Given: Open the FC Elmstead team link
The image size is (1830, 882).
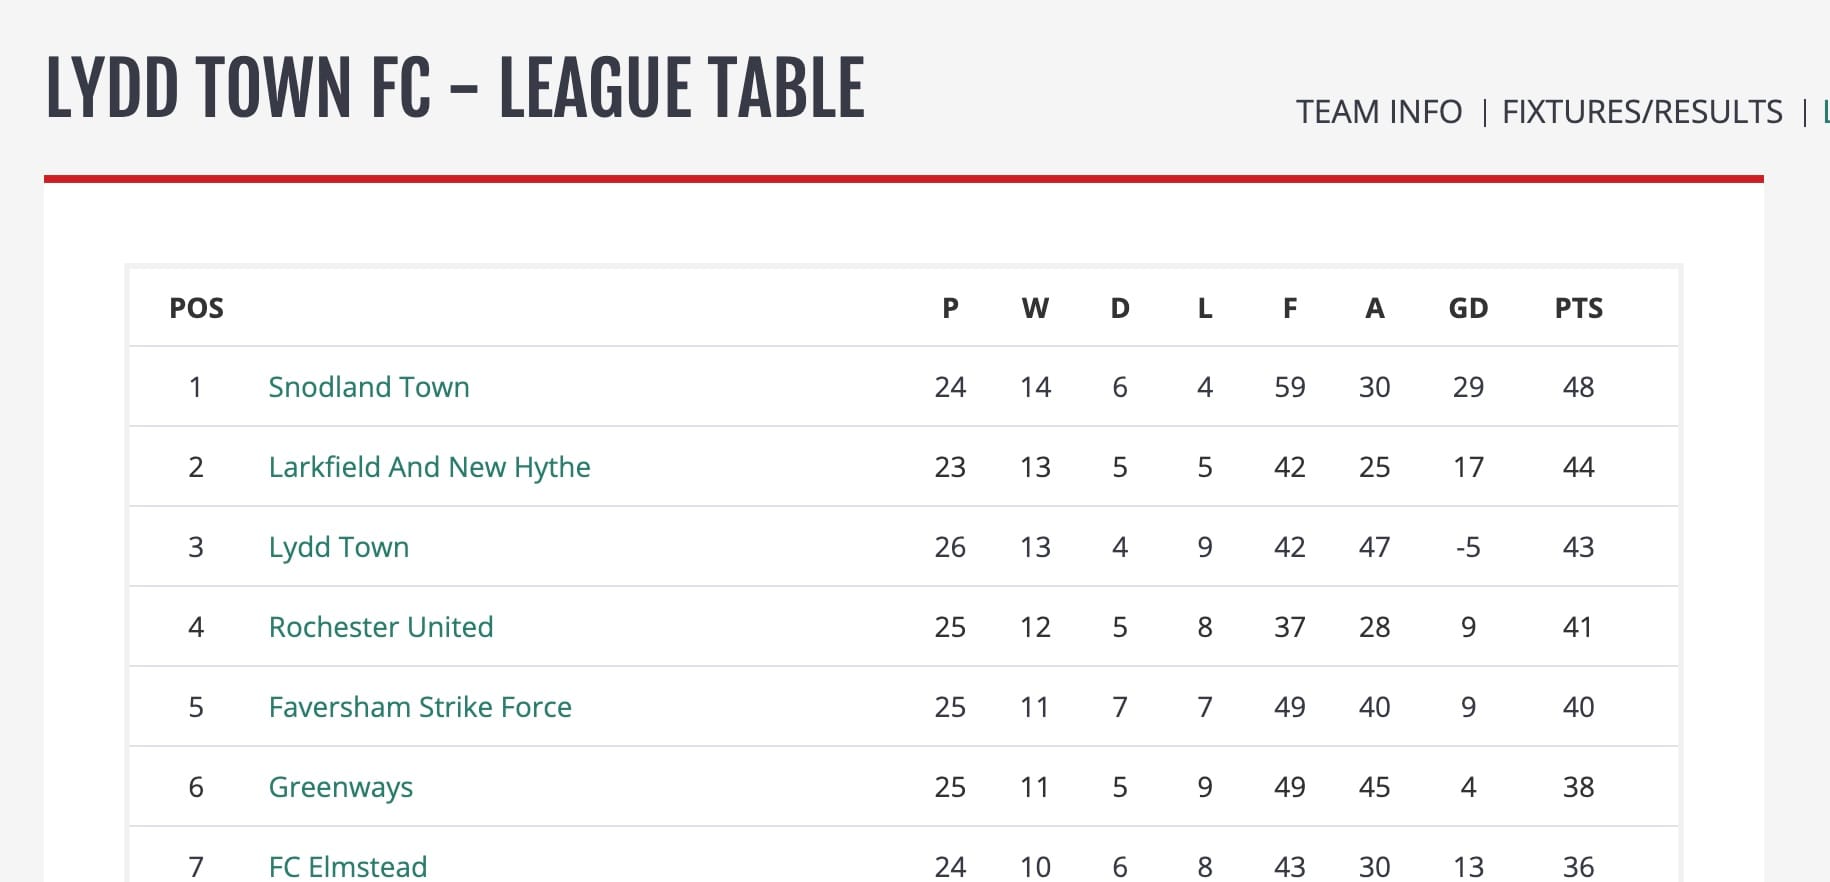Looking at the screenshot, I should [x=347, y=866].
